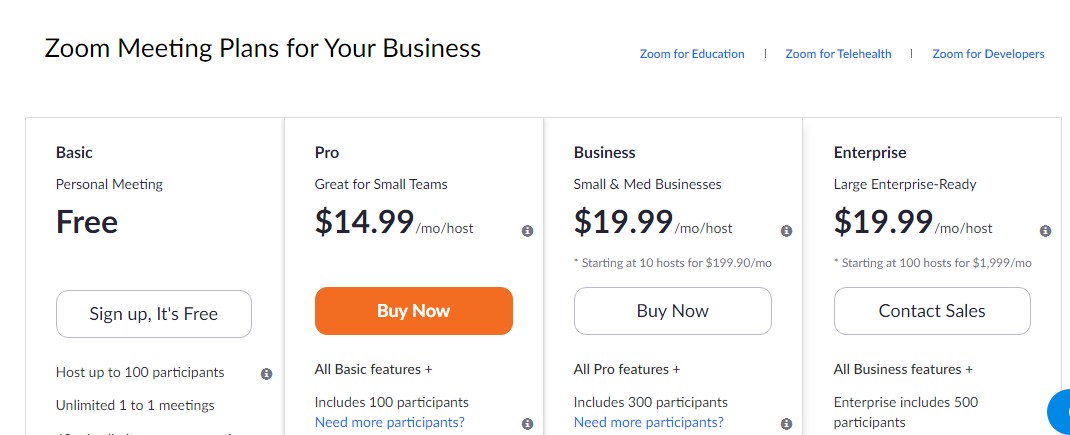Click Need more participants? under Pro plan

pyautogui.click(x=389, y=422)
